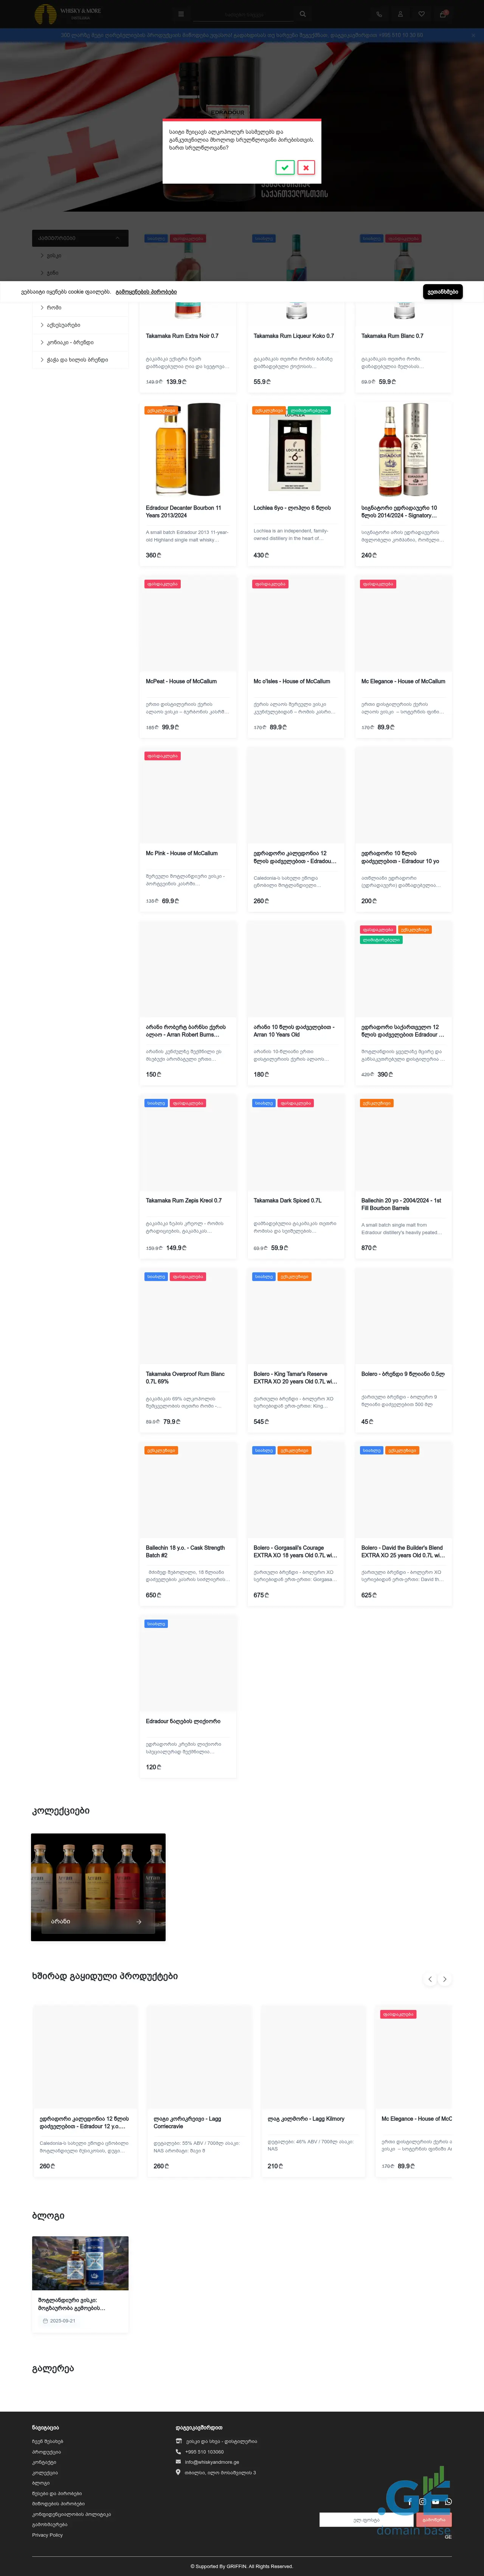Open the header grid menu icon

[x=181, y=14]
